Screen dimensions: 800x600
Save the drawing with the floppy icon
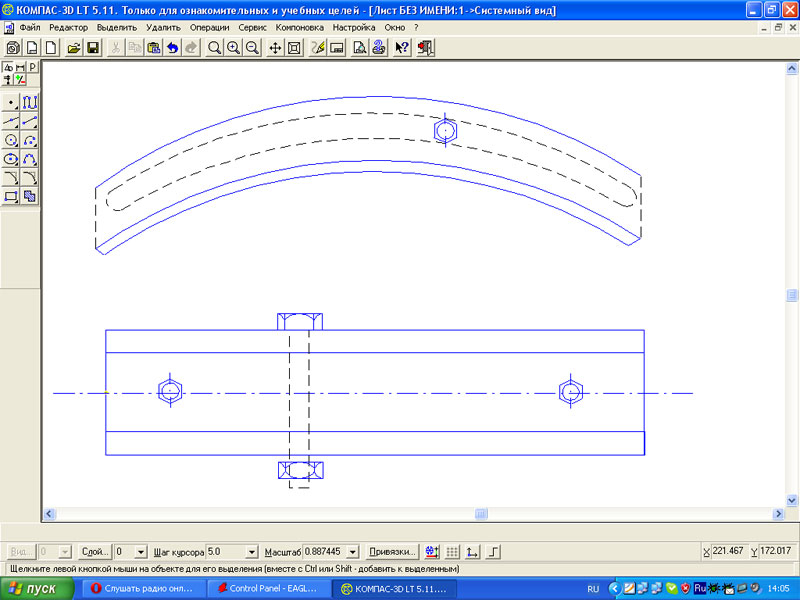point(93,48)
